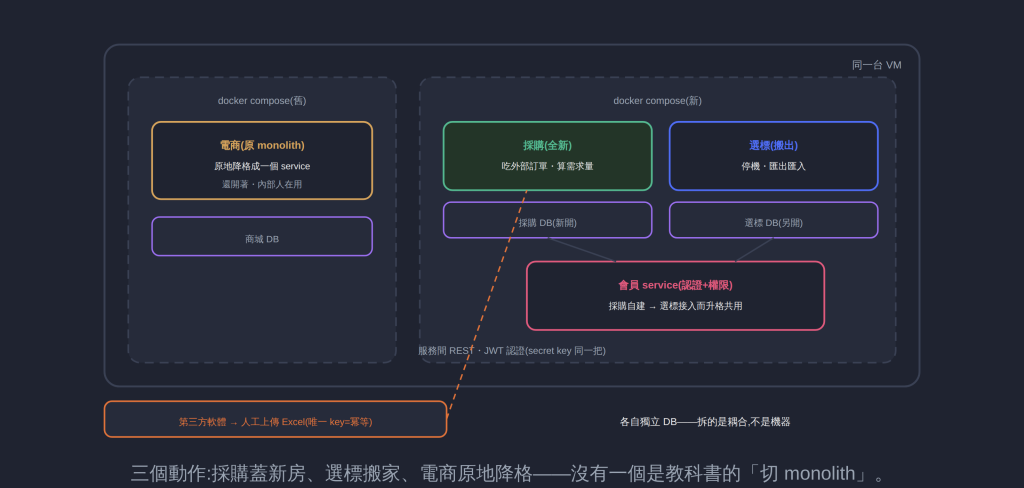
Task: Select the 選標 DB(另開) box
Action: click(773, 220)
